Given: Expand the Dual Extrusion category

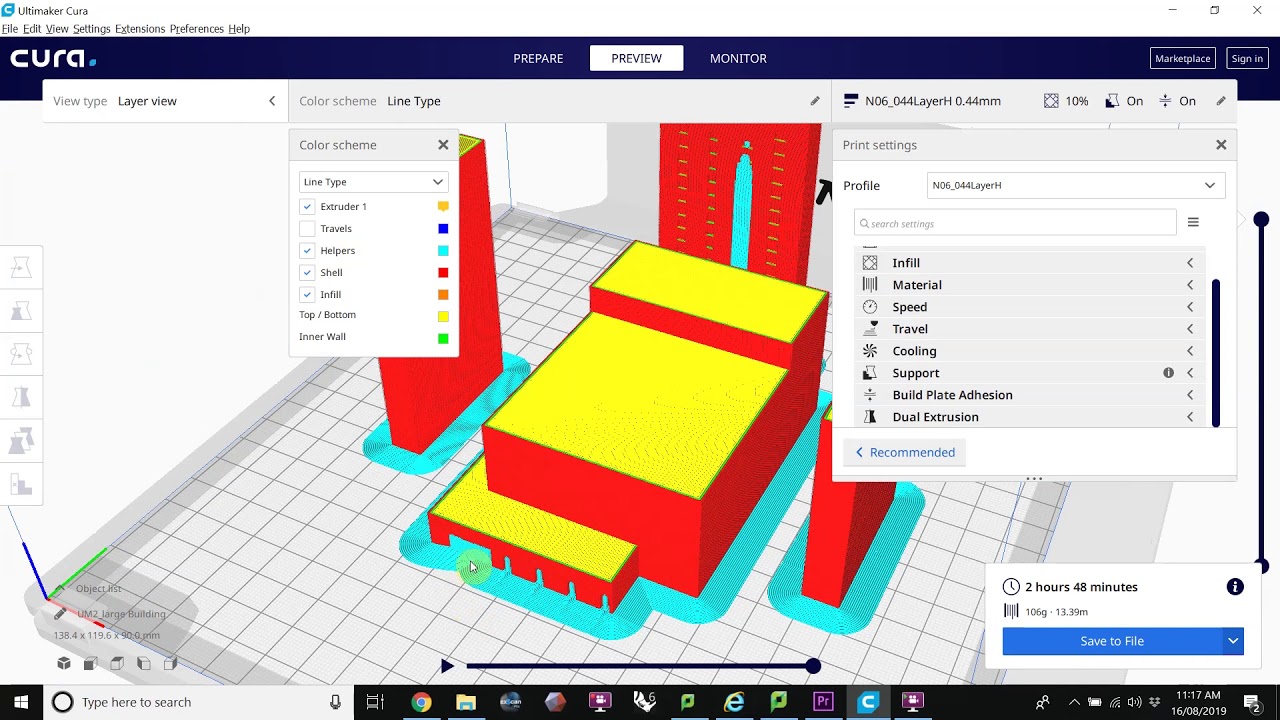Looking at the screenshot, I should (1030, 417).
